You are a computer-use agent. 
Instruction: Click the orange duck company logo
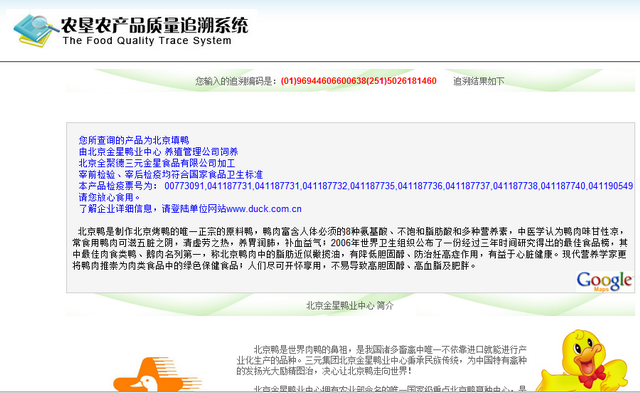[x=157, y=375]
